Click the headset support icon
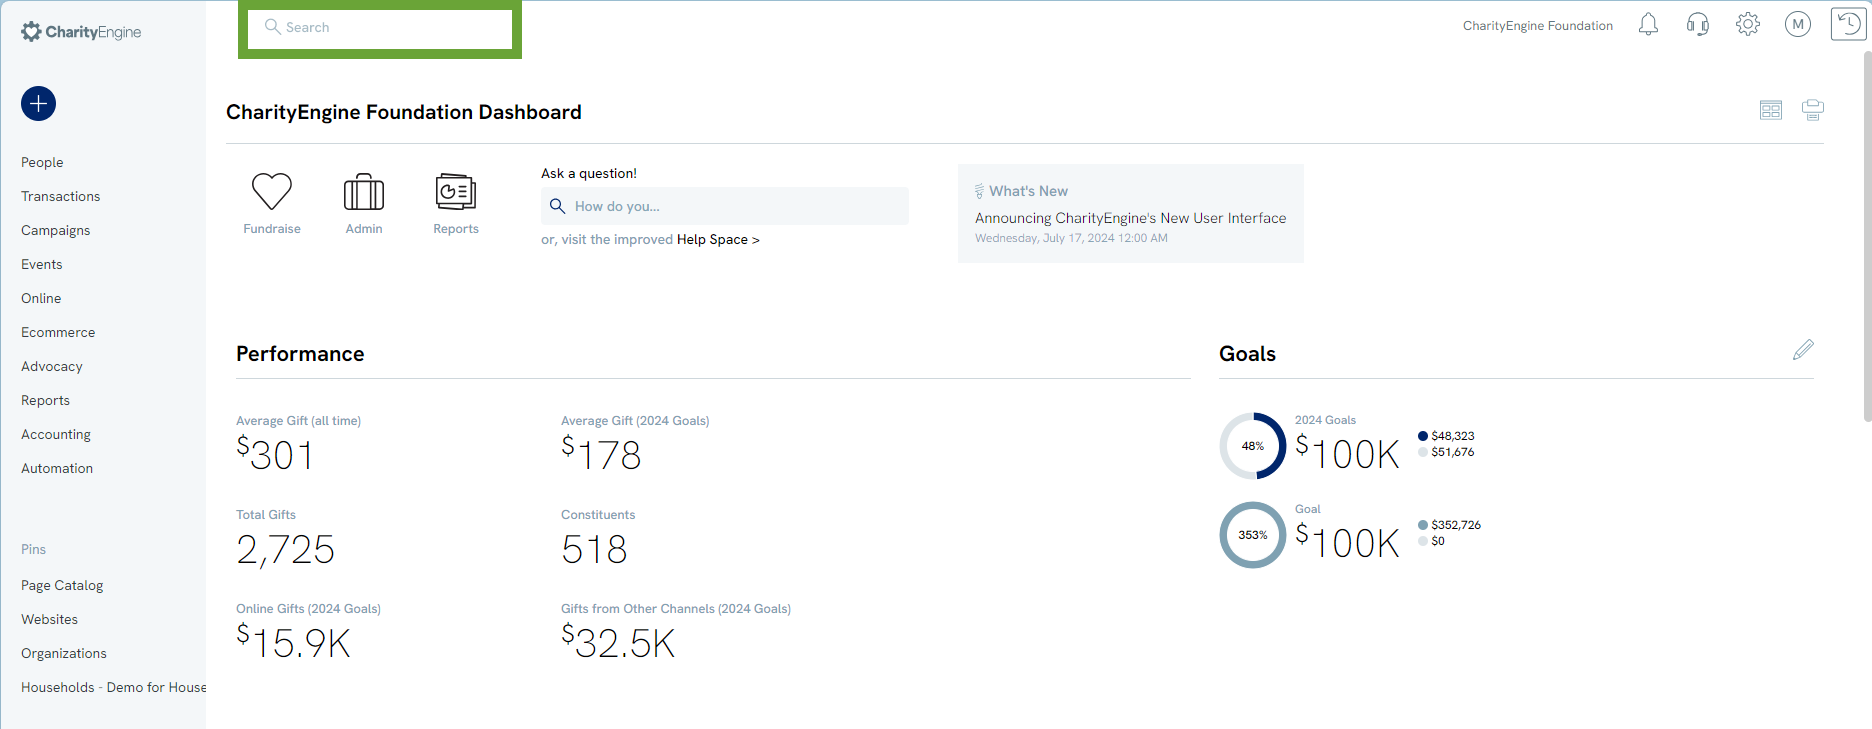 [1698, 24]
